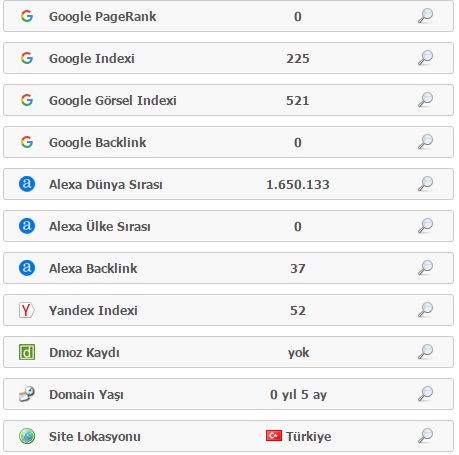Viewport: 459px width, 455px height.
Task: Click the globe icon for Site Lokasyonu
Action: [27, 436]
